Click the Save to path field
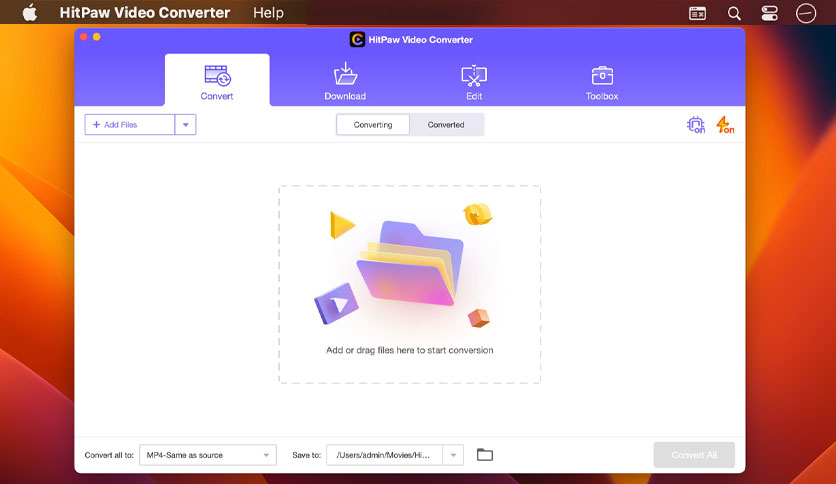This screenshot has height=484, width=836. tap(384, 455)
